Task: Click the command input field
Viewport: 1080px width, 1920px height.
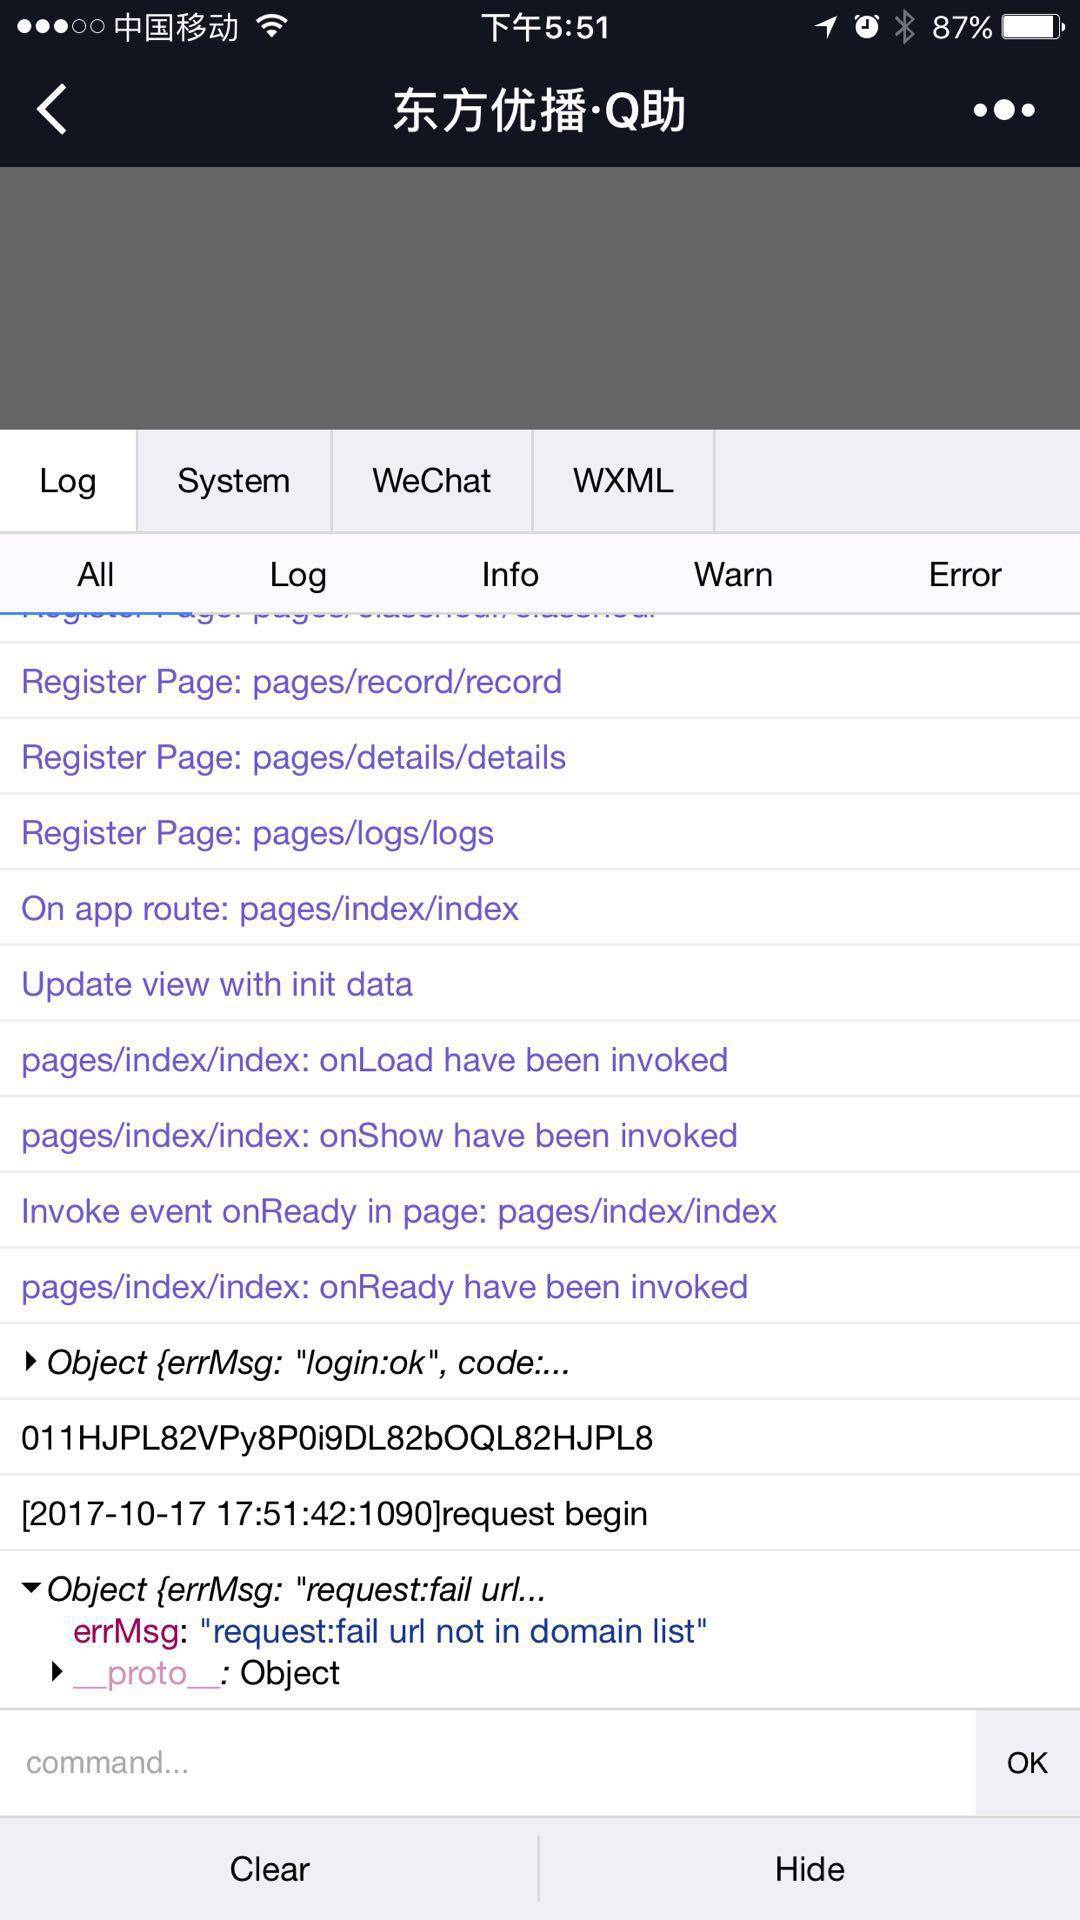Action: (x=487, y=1762)
